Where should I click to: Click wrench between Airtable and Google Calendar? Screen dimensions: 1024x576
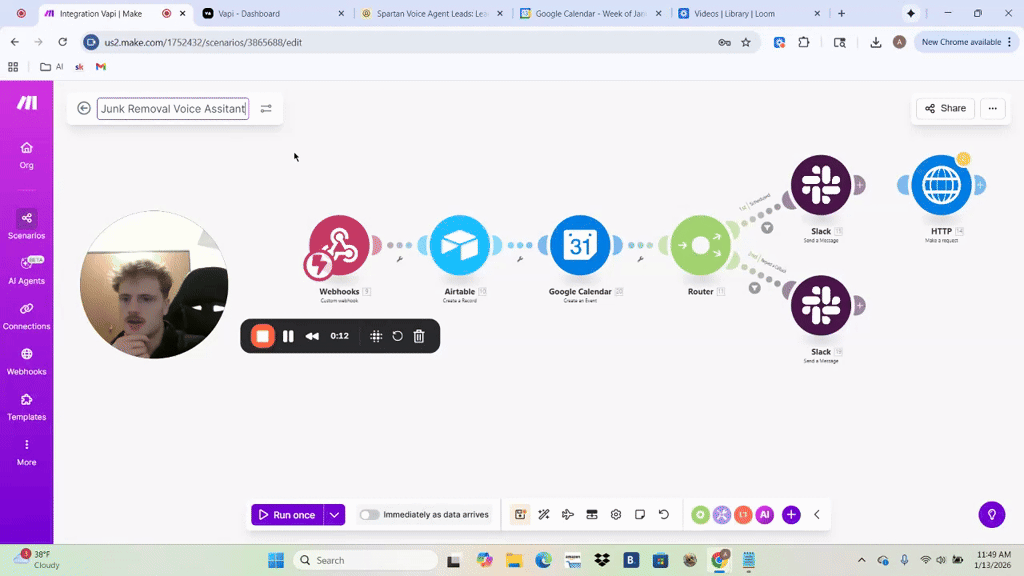pos(520,259)
